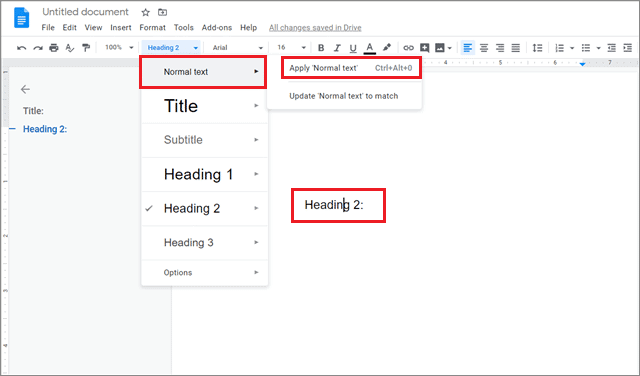The width and height of the screenshot is (640, 376).
Task: Star the Untitled document
Action: [x=145, y=13]
